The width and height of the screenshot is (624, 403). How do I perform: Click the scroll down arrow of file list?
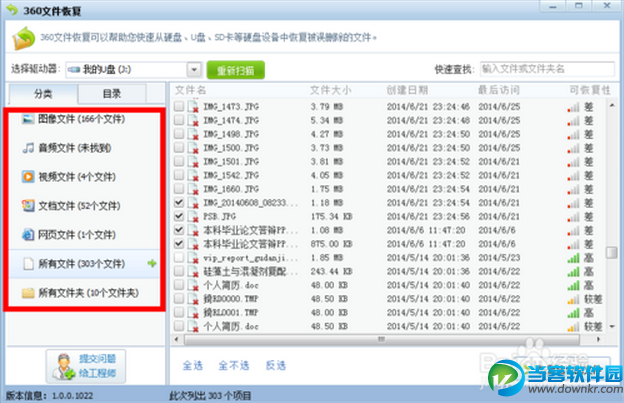coord(612,327)
